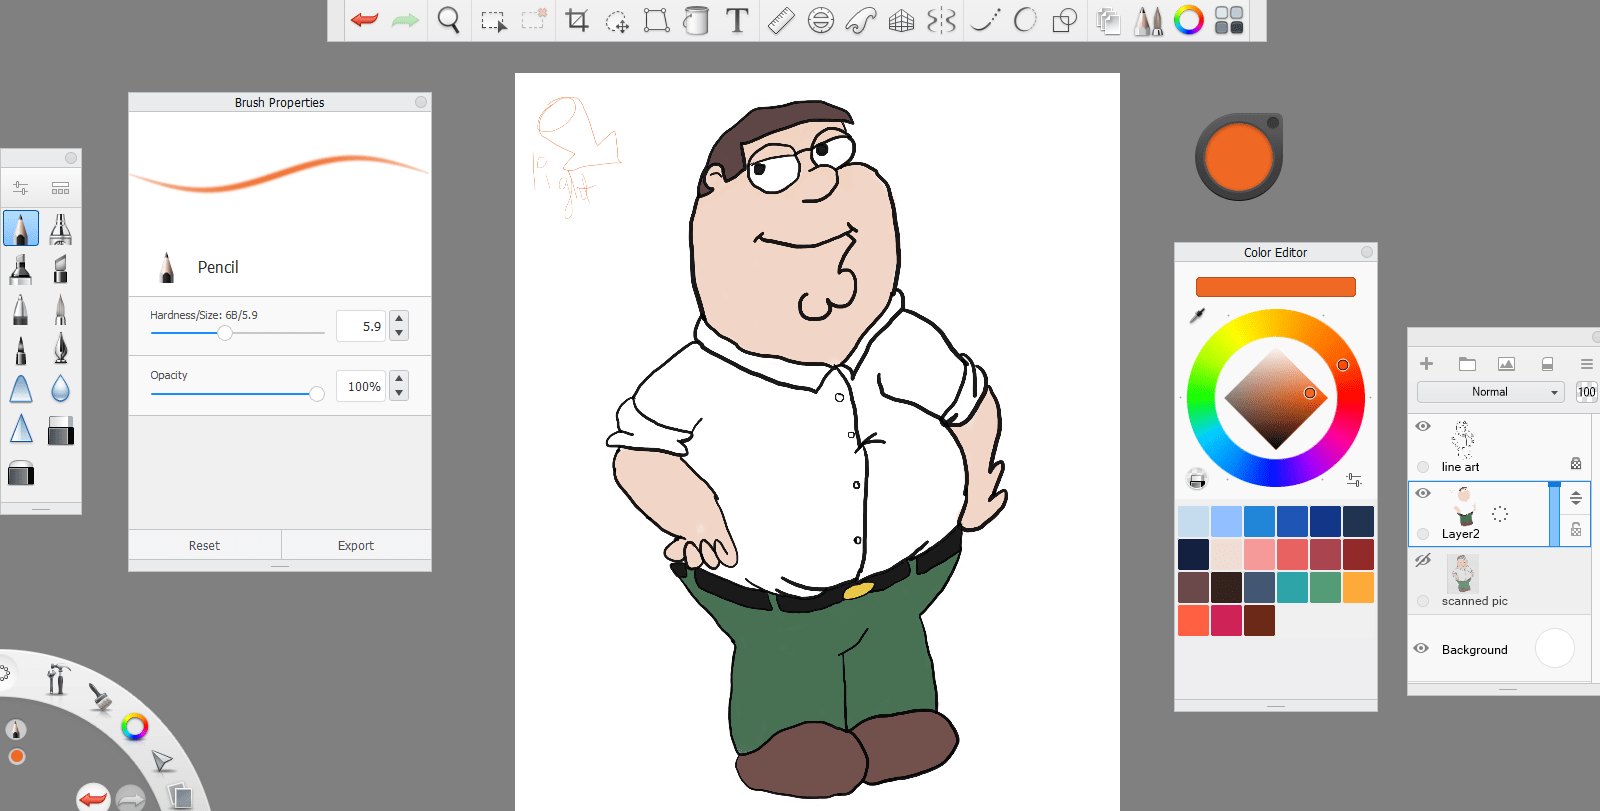Open the Normal blend mode dropdown

[x=1490, y=392]
